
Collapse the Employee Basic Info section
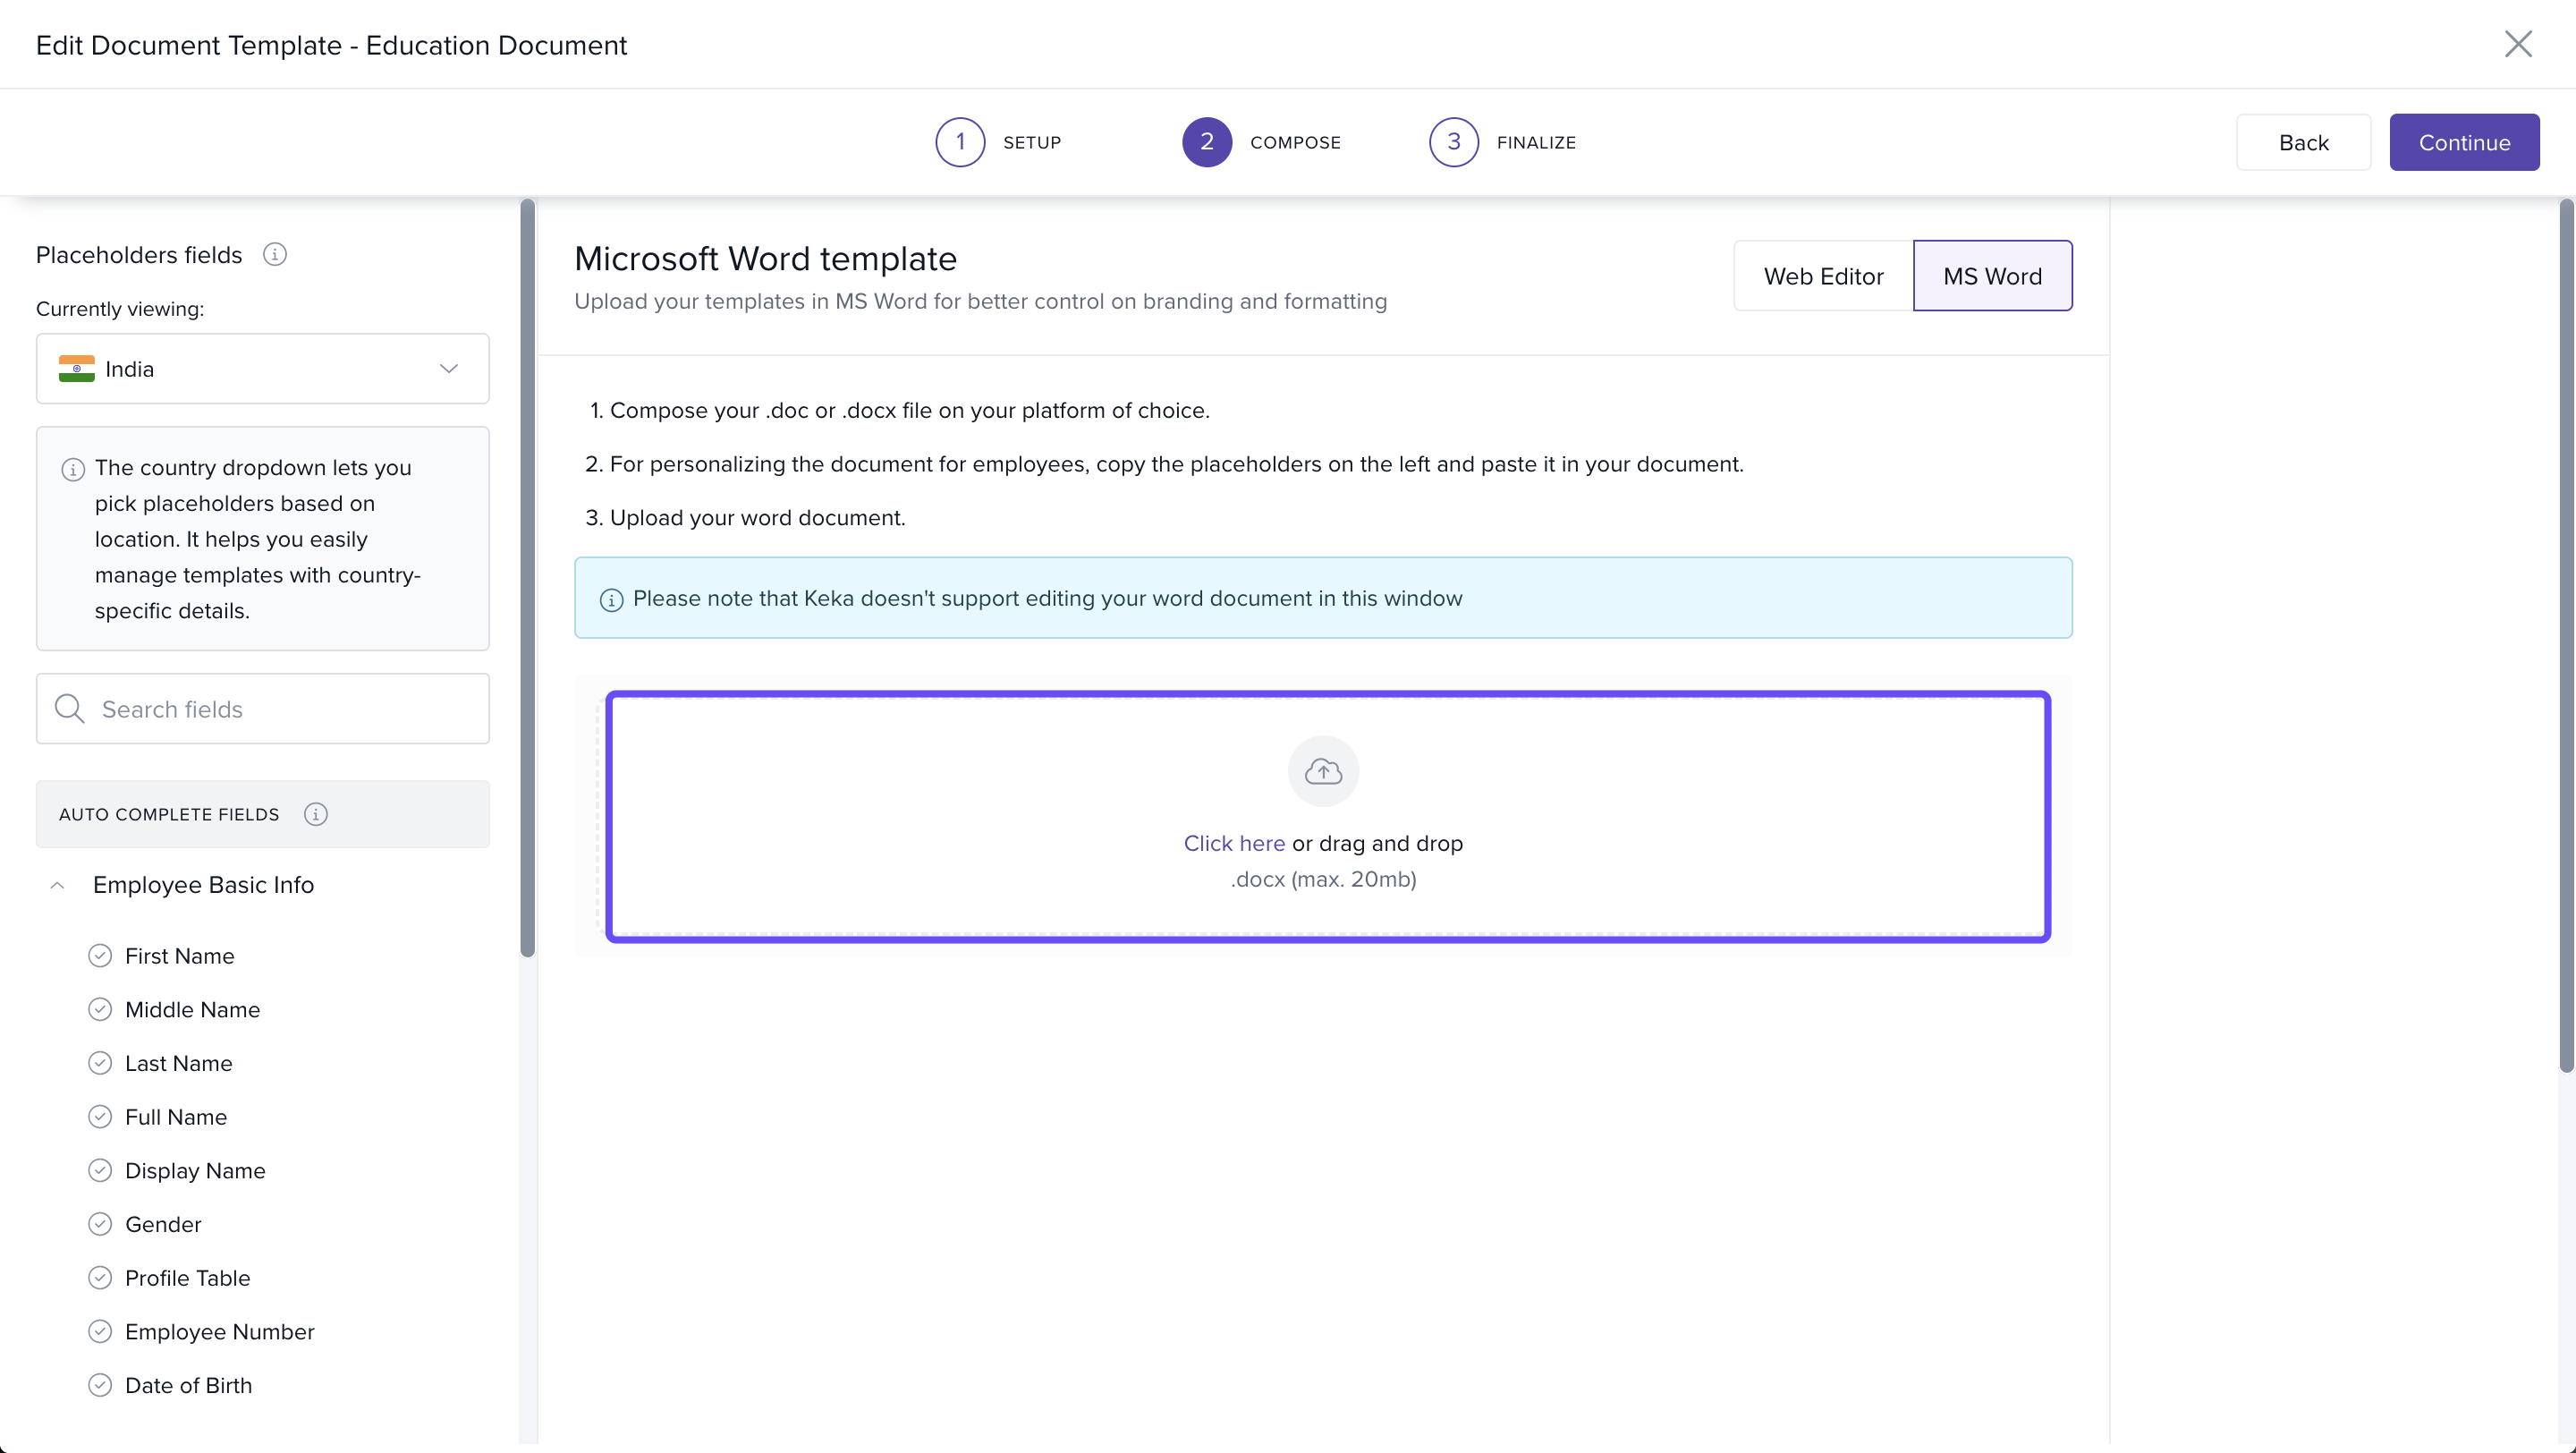[x=58, y=885]
